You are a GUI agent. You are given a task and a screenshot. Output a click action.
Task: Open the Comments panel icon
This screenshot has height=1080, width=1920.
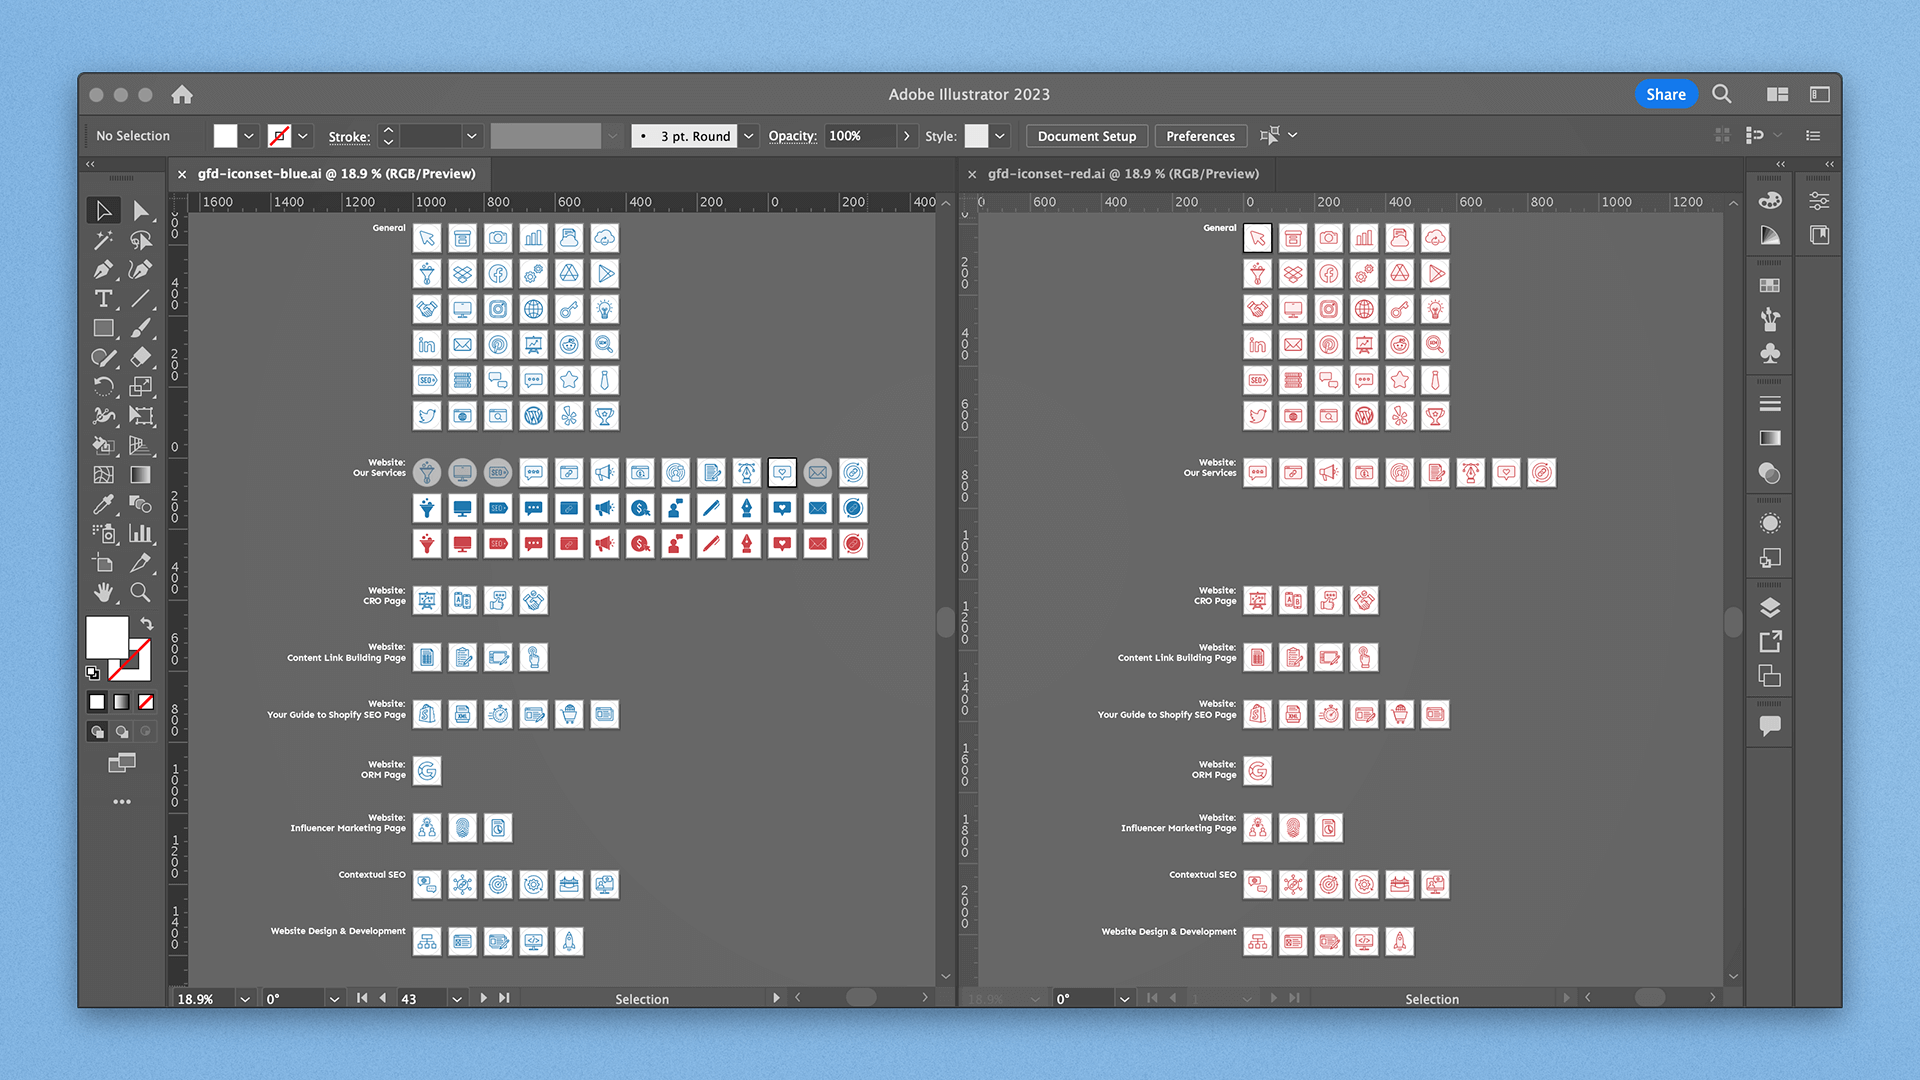click(x=1770, y=726)
